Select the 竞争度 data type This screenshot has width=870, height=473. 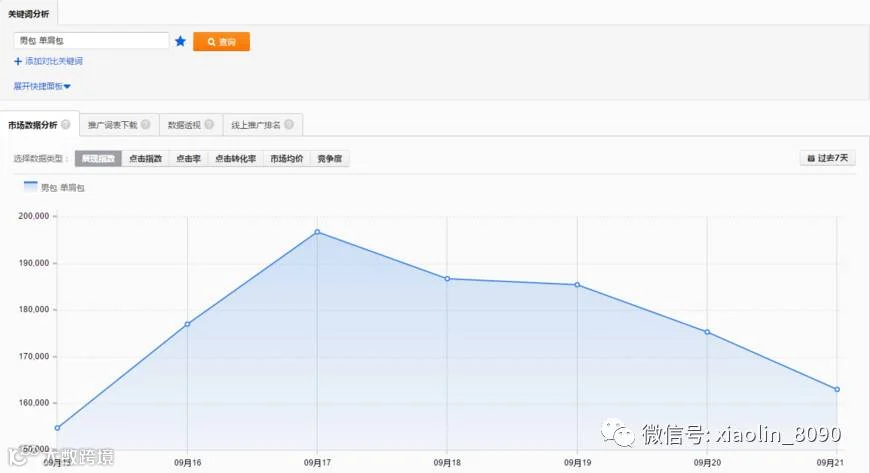tap(330, 158)
